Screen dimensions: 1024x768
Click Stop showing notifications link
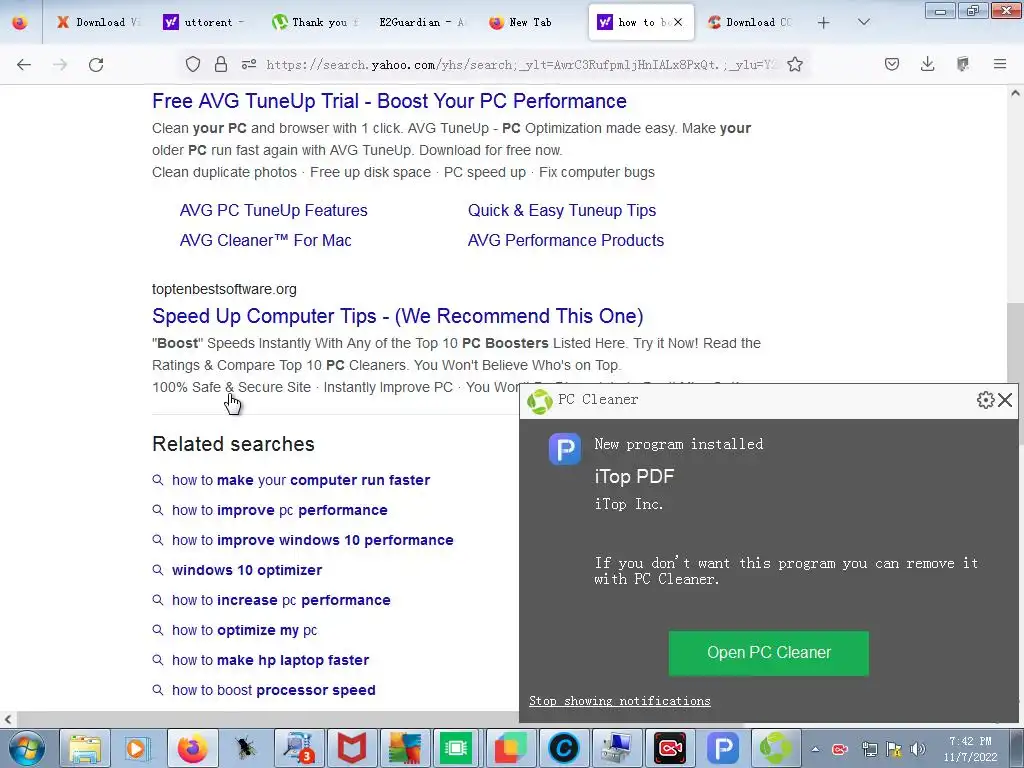pos(619,701)
